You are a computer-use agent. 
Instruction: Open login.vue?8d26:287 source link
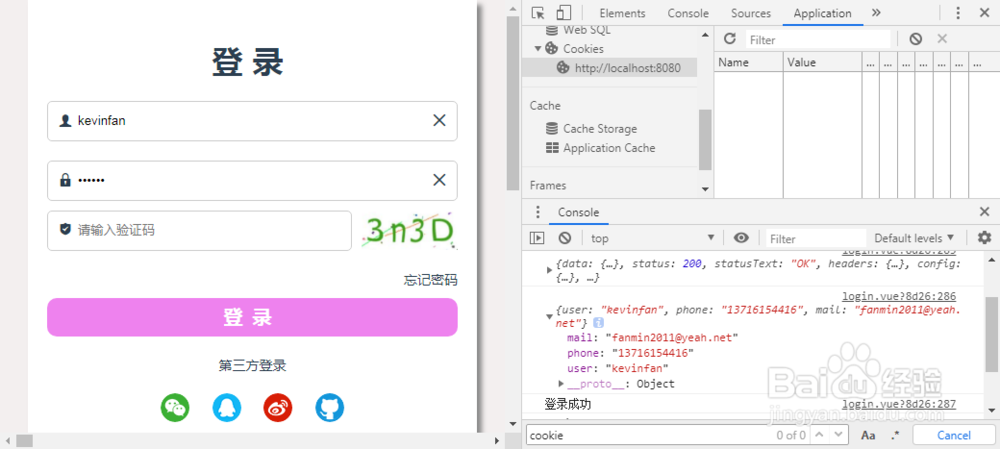[x=899, y=404]
